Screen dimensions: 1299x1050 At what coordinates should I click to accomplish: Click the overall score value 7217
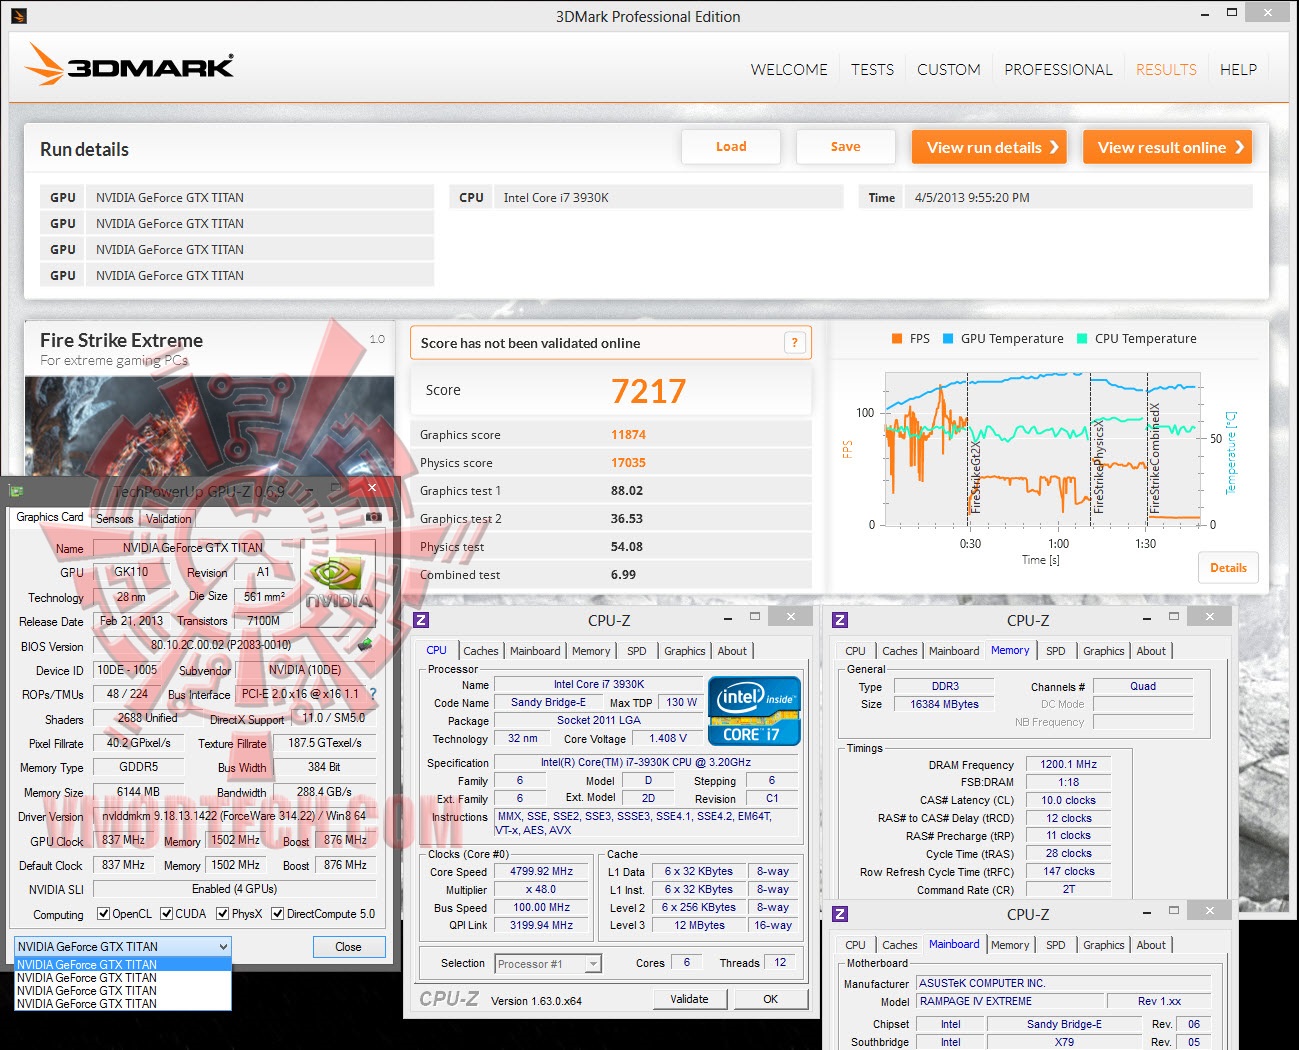point(648,391)
